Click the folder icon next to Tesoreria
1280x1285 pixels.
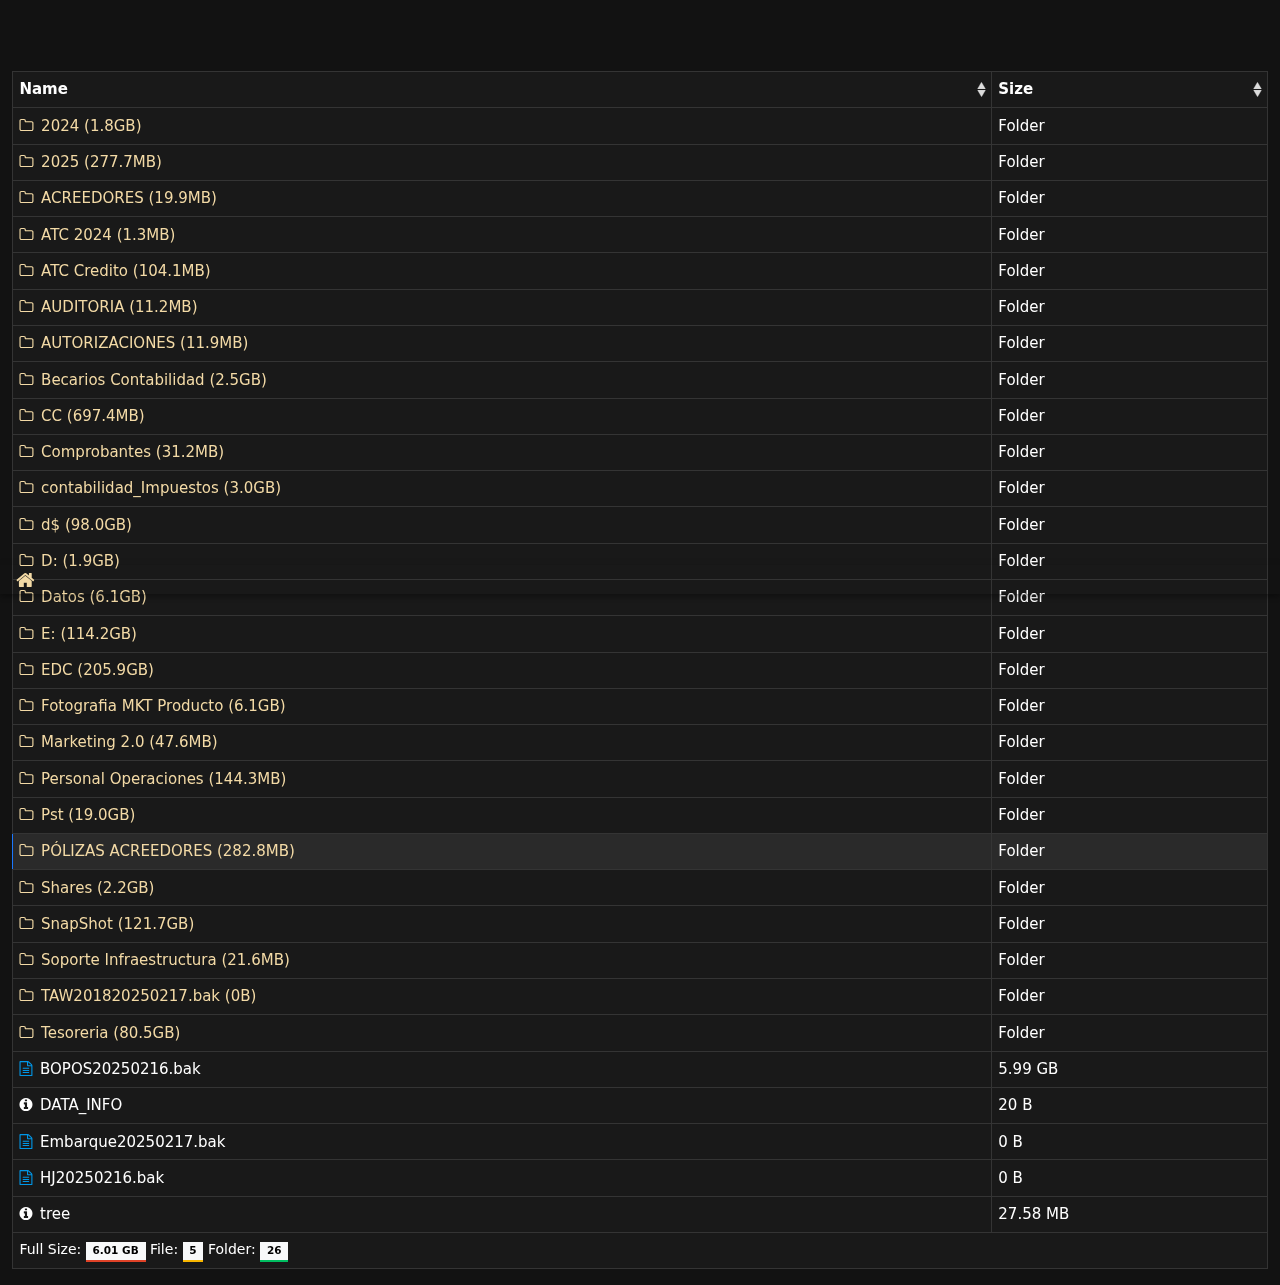pos(27,1032)
